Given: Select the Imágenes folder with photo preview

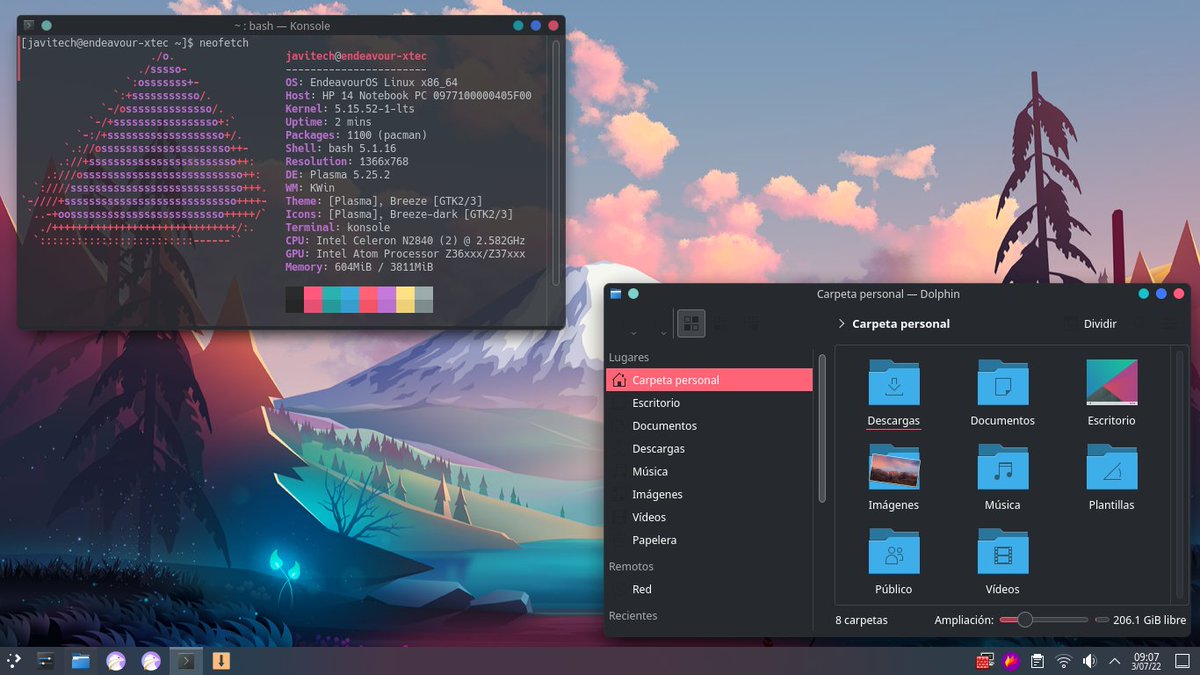Looking at the screenshot, I should (894, 467).
